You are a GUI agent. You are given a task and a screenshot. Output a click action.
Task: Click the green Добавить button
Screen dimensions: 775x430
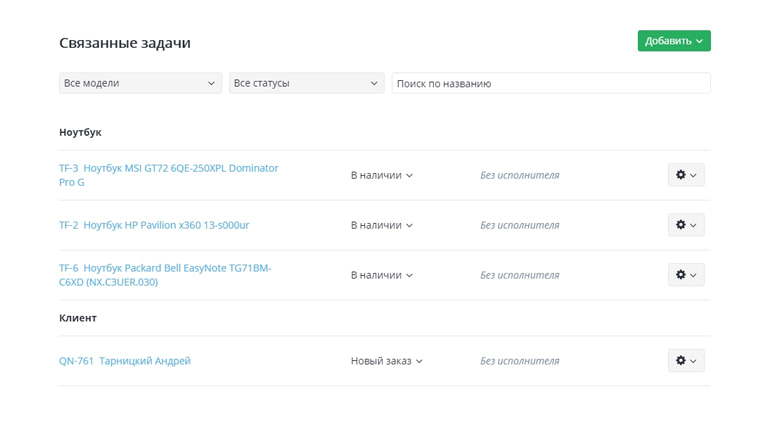pos(674,41)
